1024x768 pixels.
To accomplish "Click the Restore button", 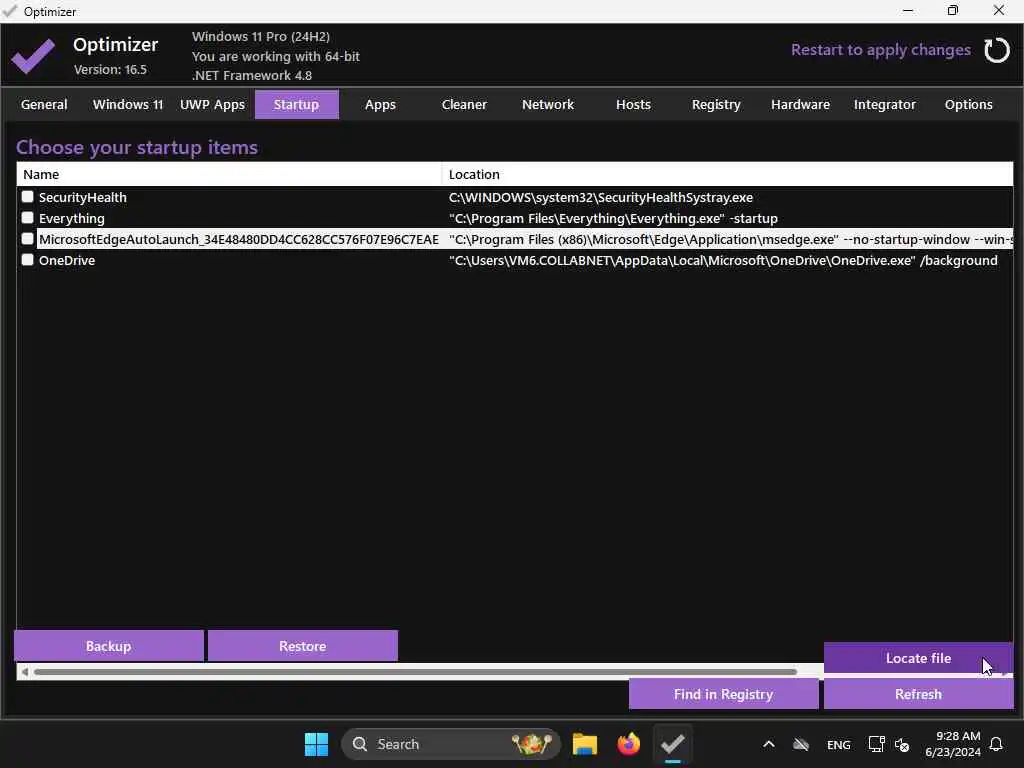I will [x=302, y=646].
